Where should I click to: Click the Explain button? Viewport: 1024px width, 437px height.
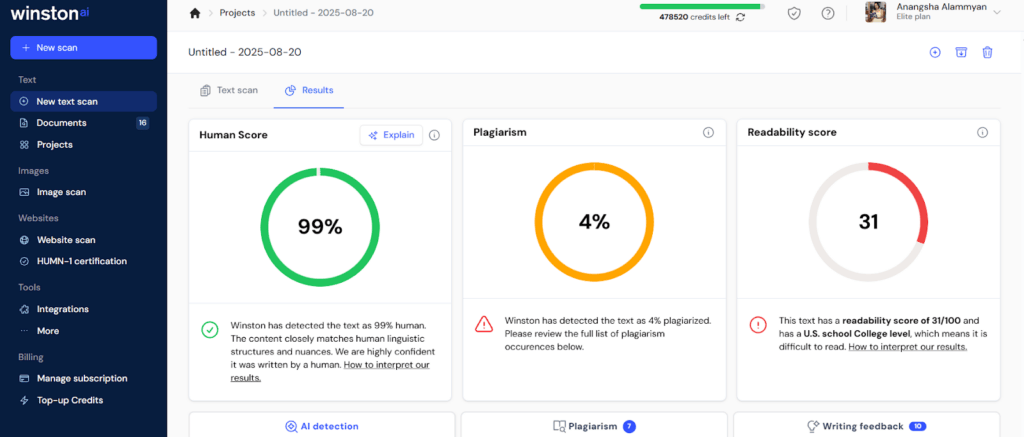coord(391,135)
